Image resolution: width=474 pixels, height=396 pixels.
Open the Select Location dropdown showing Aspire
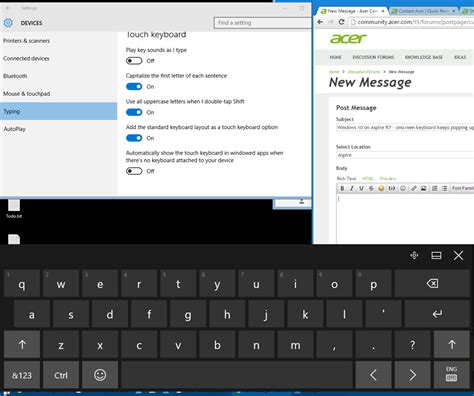405,155
